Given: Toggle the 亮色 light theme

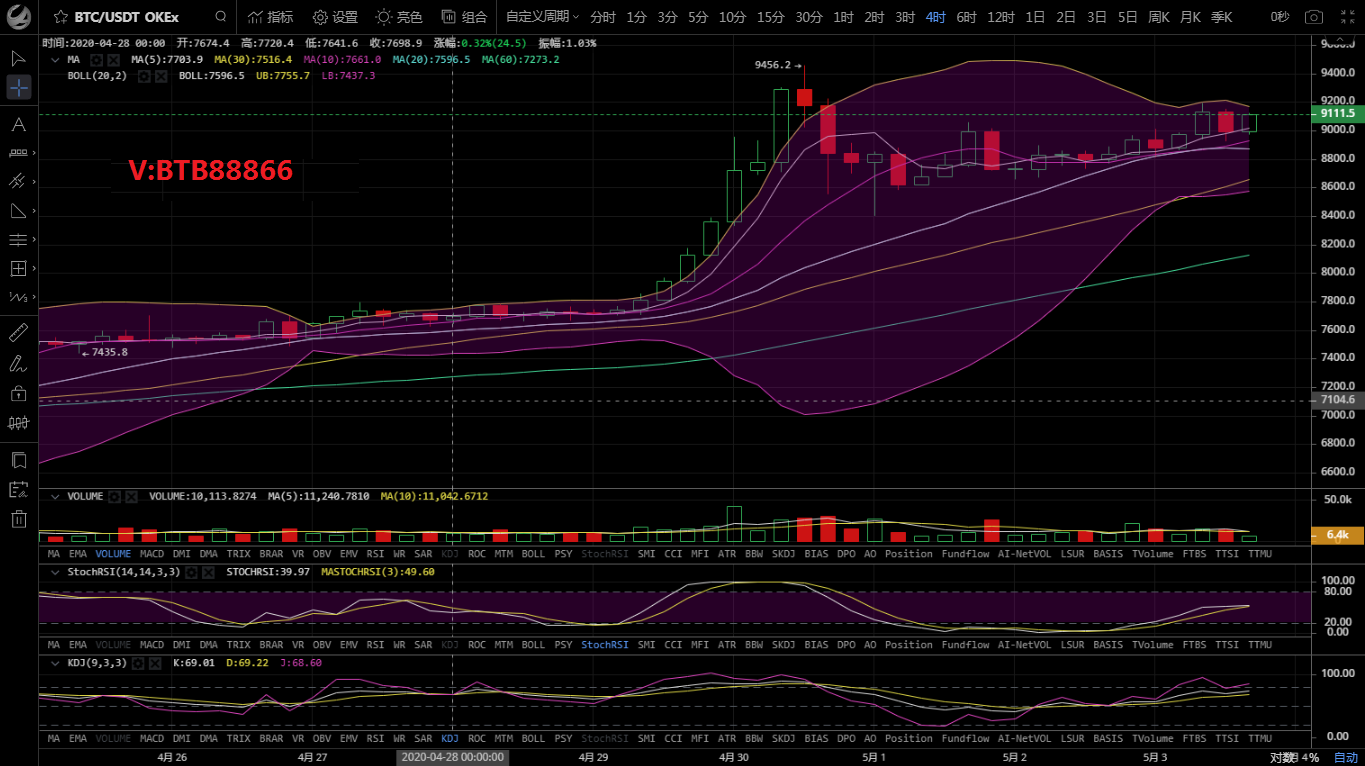Looking at the screenshot, I should click(399, 17).
